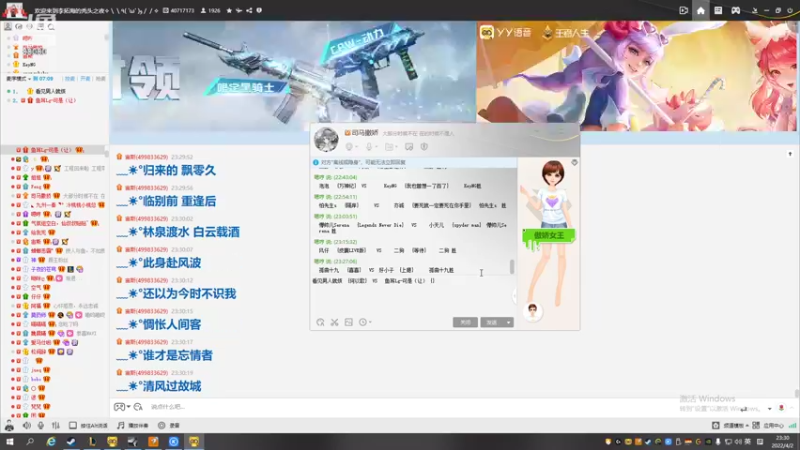800x450 pixels.
Task: Open dropdown arrow next to chat emoji icon
Action: 356,147
